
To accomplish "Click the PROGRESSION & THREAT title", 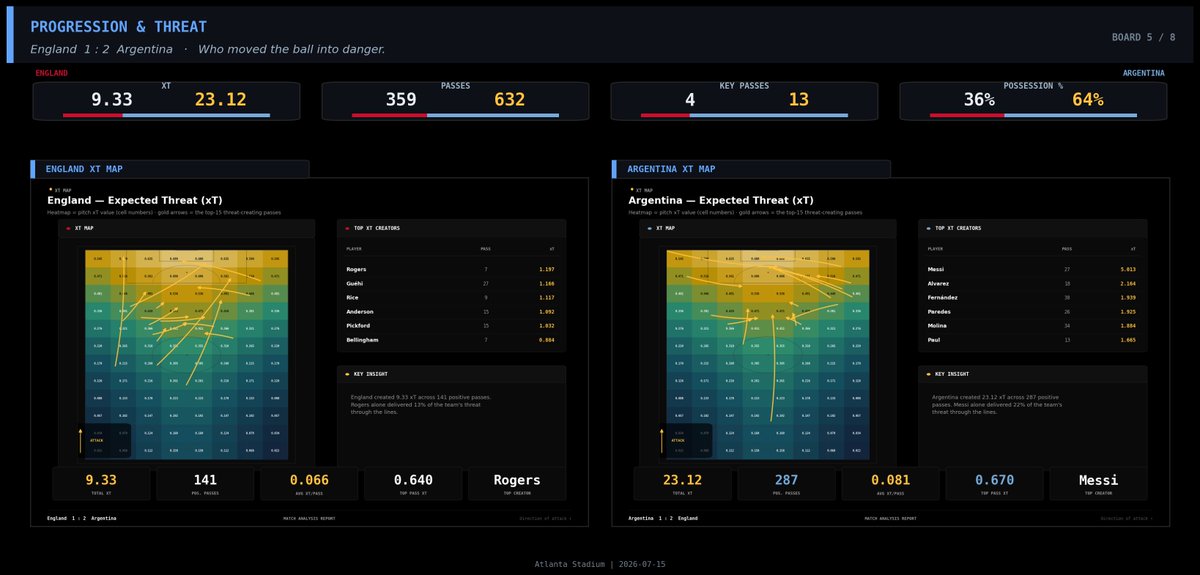I will click(x=119, y=27).
